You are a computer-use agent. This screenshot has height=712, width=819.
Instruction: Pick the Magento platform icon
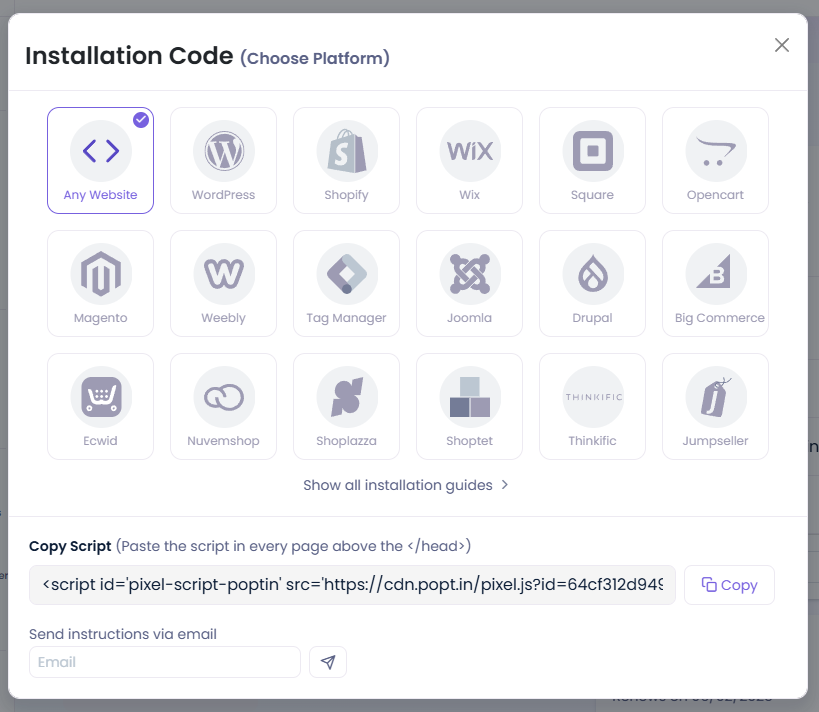click(x=101, y=274)
